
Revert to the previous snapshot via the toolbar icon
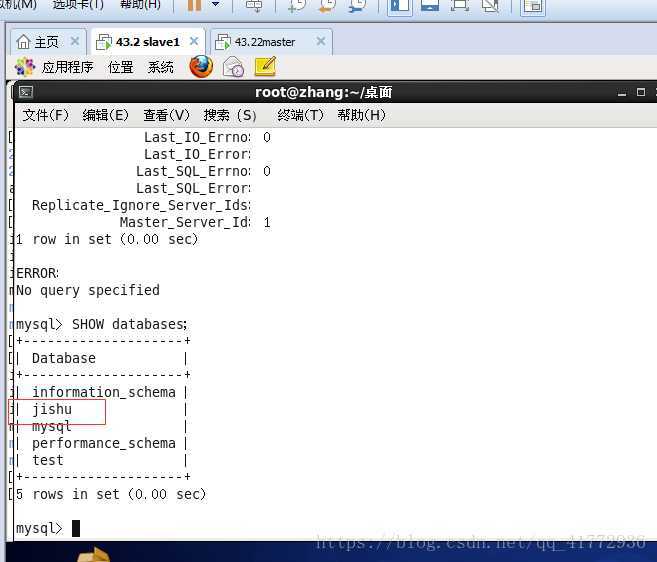point(327,5)
